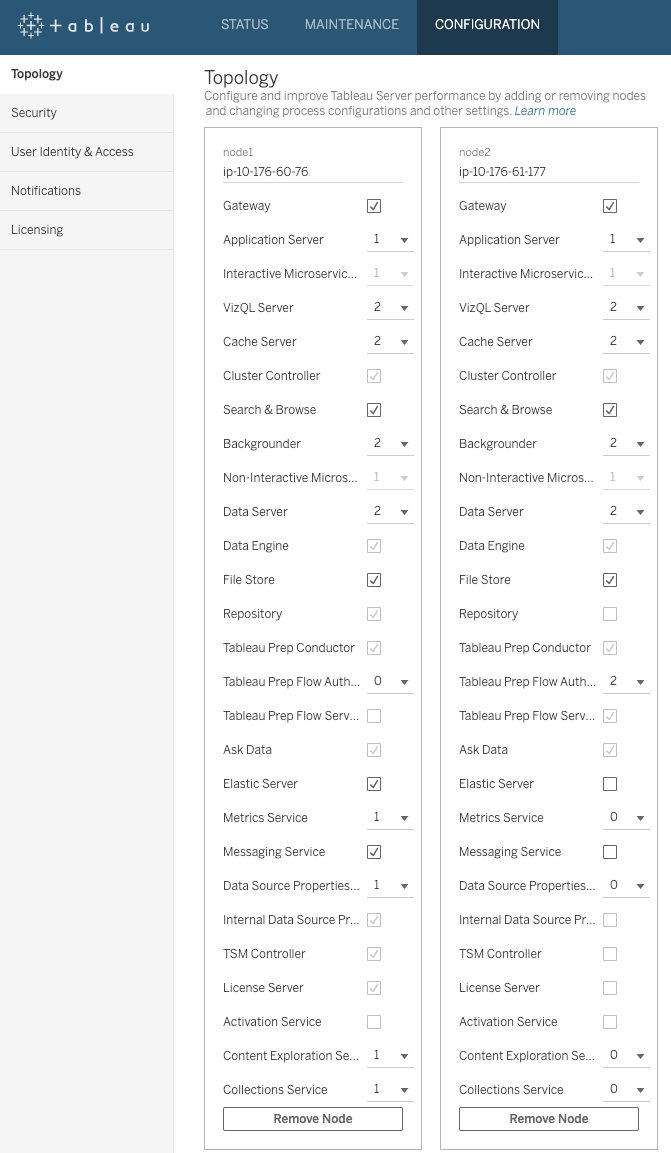This screenshot has height=1153, width=671.
Task: Open node2 Backgrounder count dropdown
Action: (626, 443)
